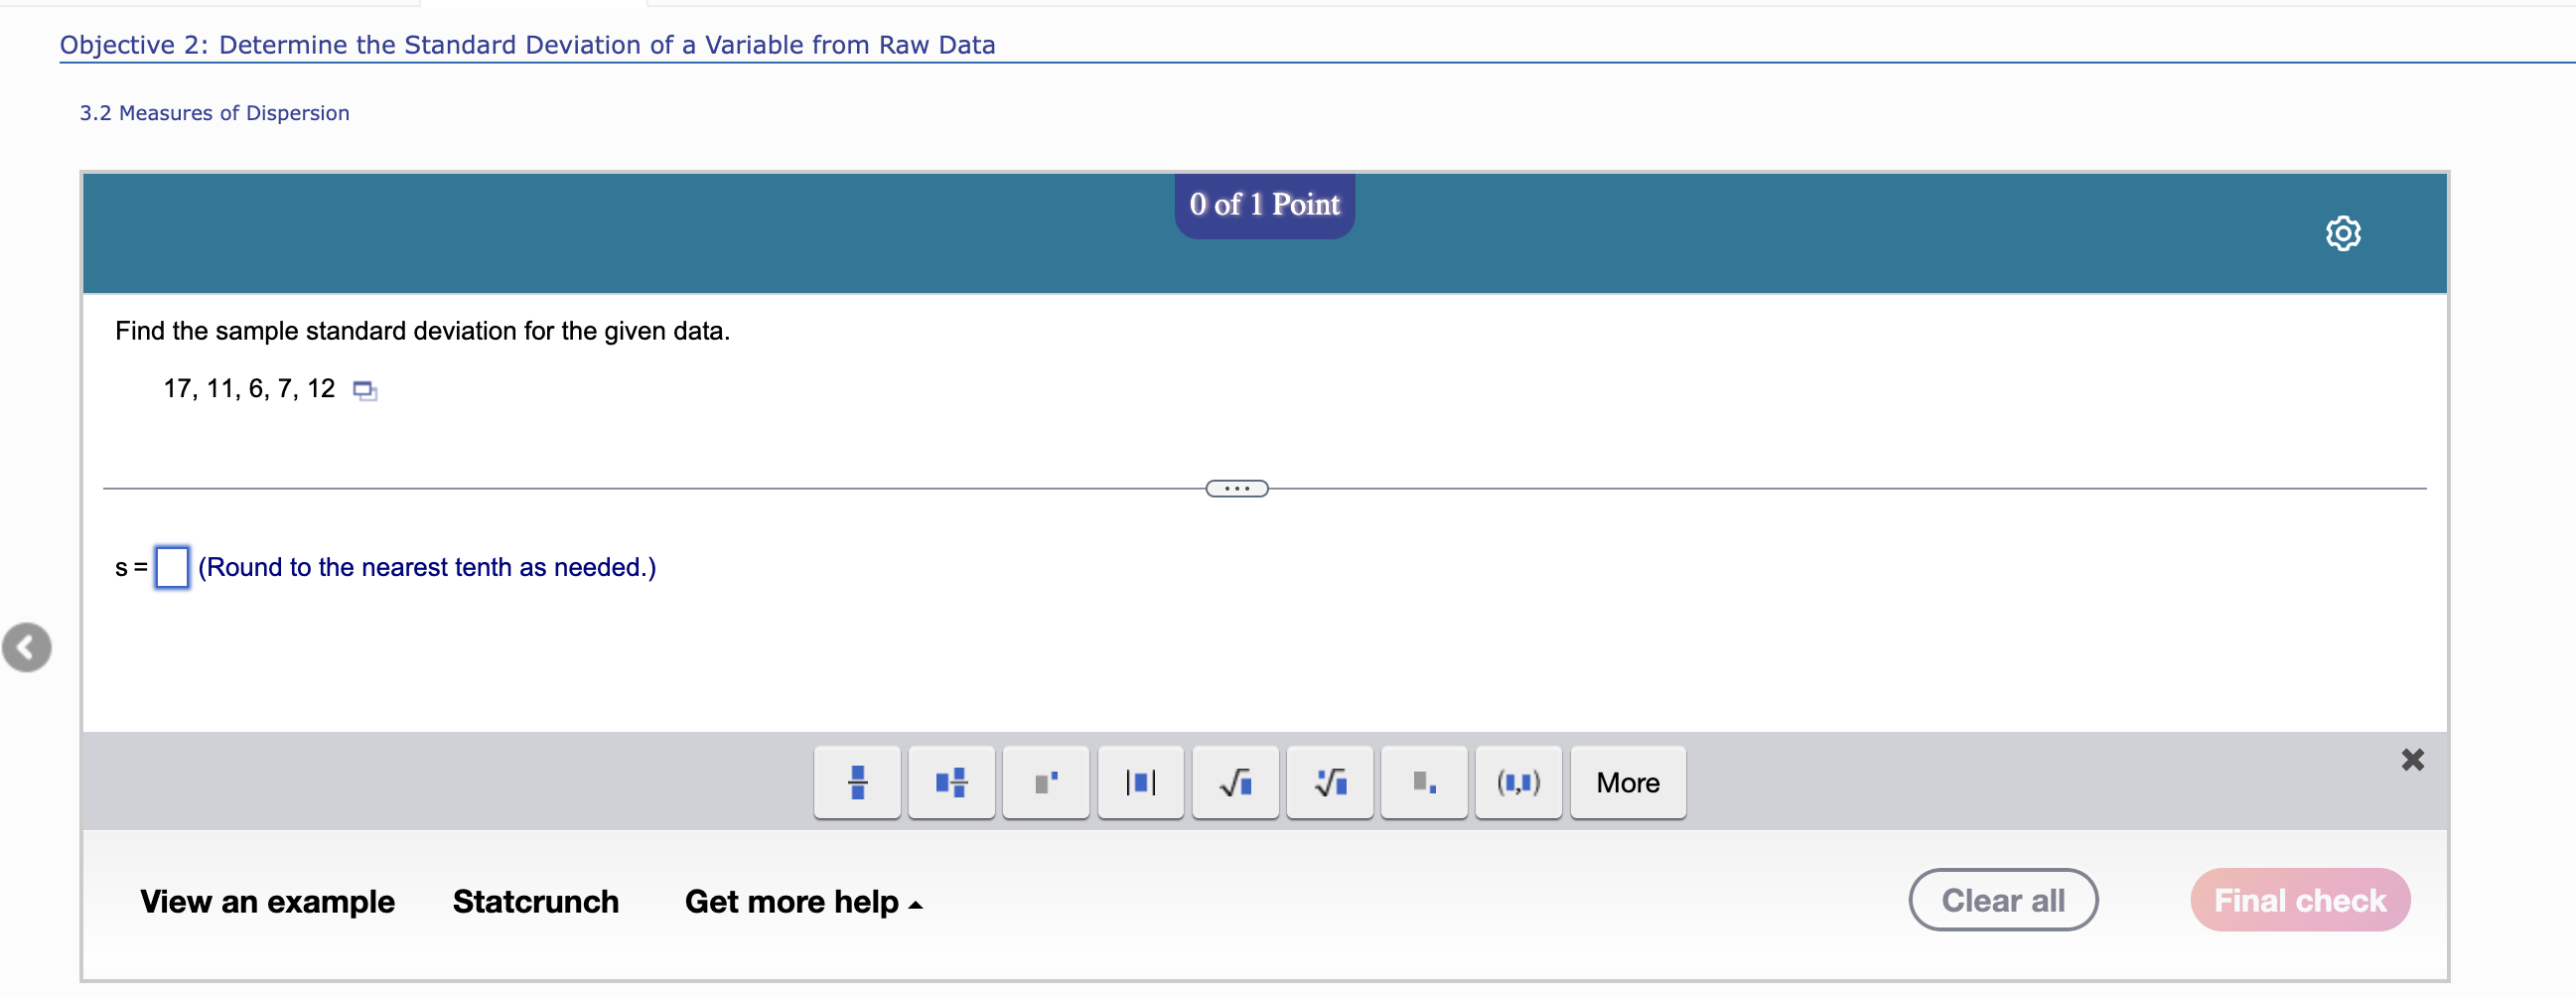Select the data values 17, 11, 6, 7, 12

point(249,388)
